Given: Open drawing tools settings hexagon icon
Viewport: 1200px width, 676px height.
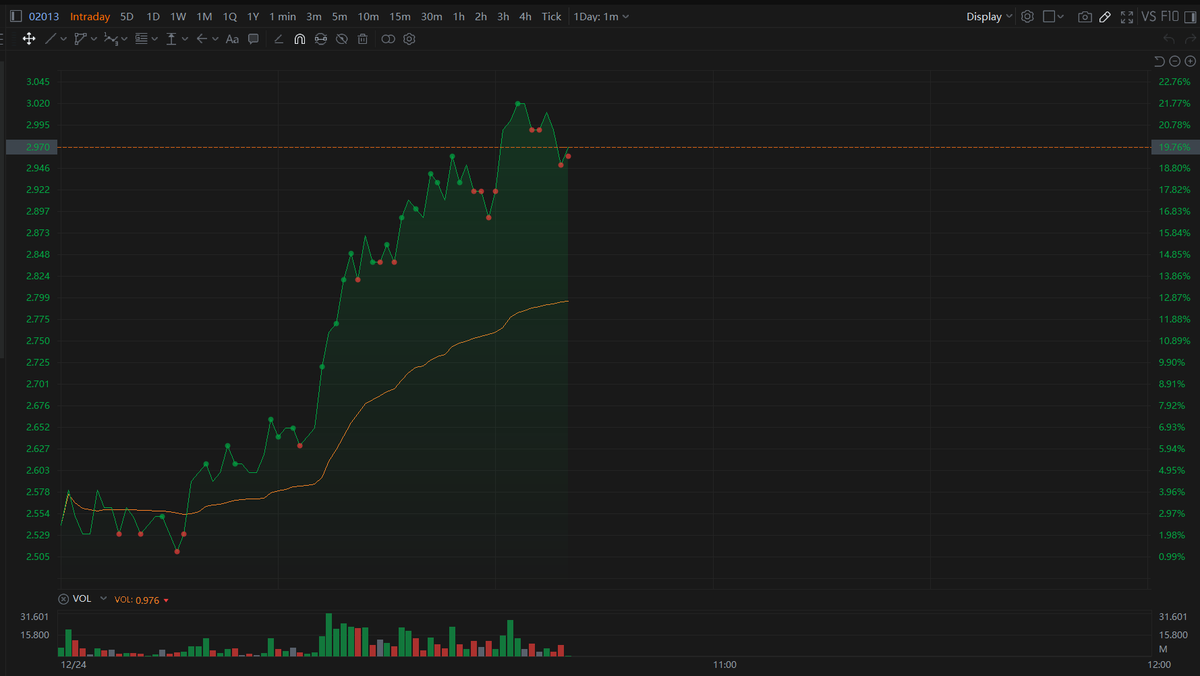Looking at the screenshot, I should (x=409, y=39).
